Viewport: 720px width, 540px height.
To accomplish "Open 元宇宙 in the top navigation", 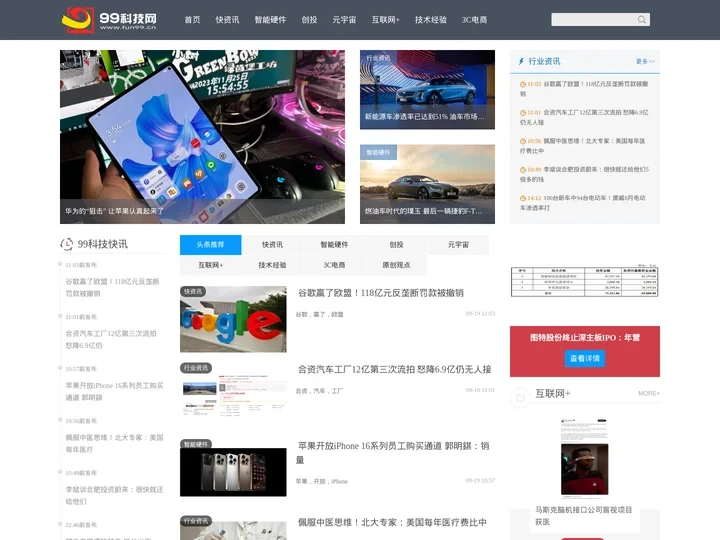I will click(x=344, y=20).
